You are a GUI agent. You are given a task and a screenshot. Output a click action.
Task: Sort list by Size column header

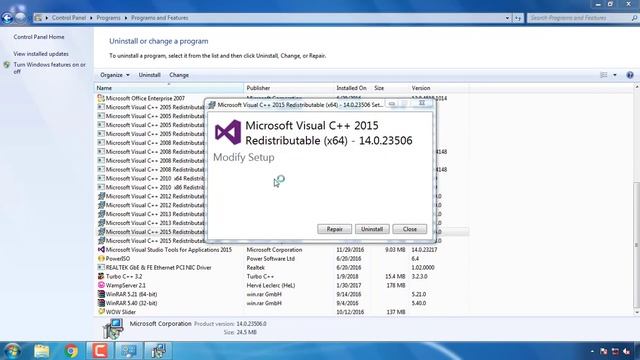coord(390,88)
